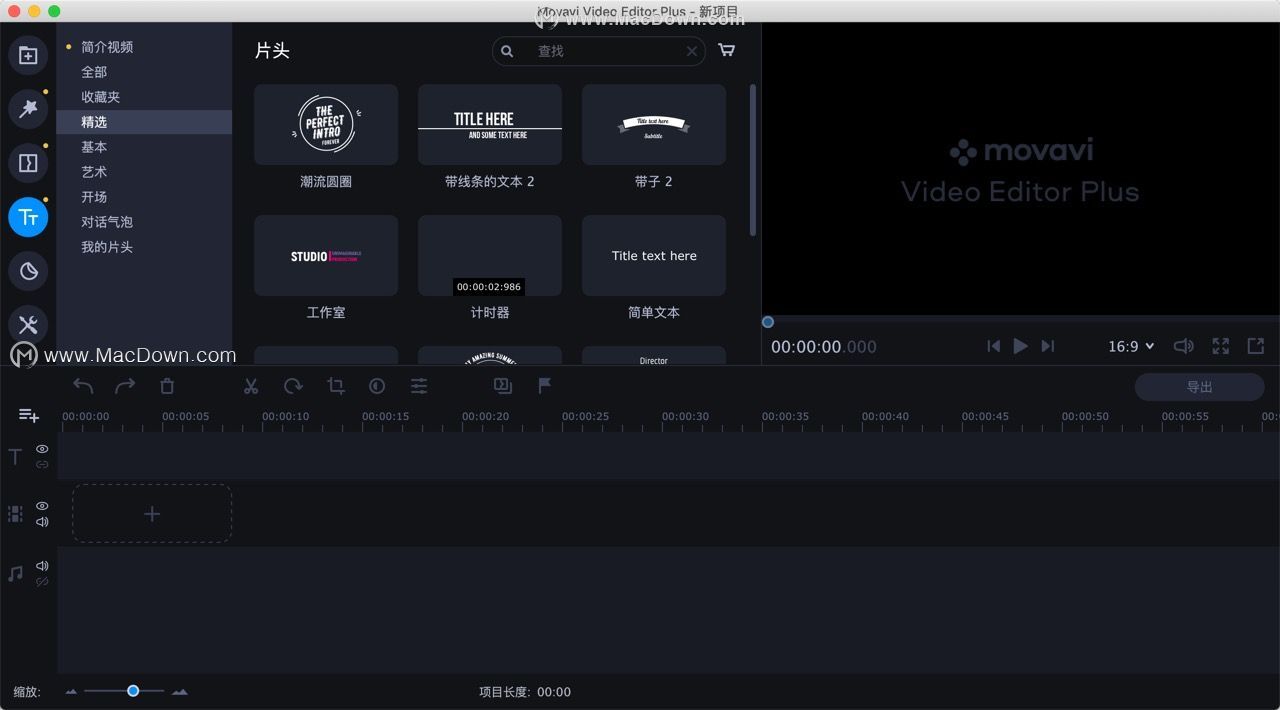Select the 简单文本 title preset
1280x710 pixels.
point(654,255)
